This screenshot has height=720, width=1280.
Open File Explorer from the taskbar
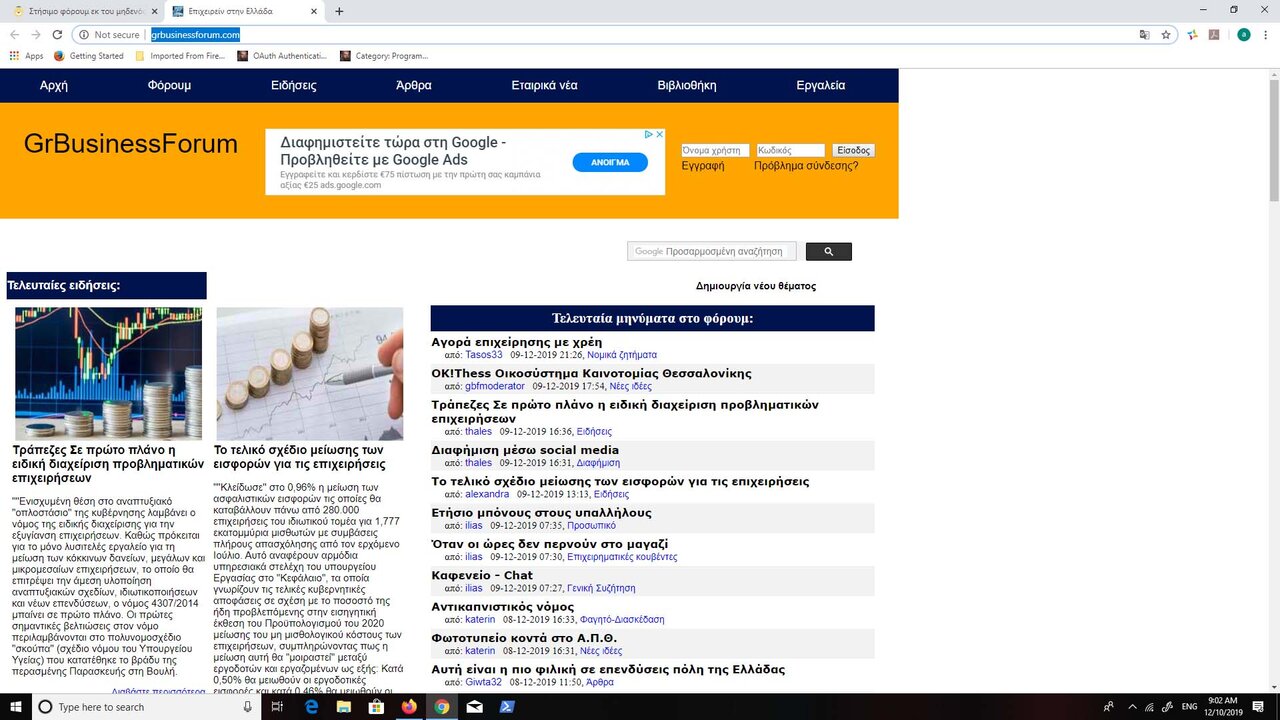coord(344,707)
